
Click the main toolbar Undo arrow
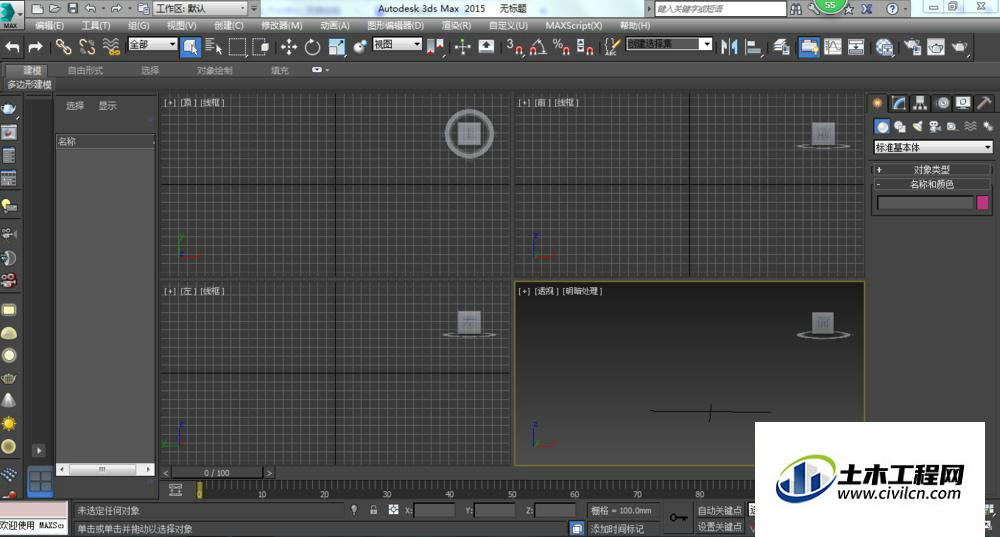pos(13,47)
